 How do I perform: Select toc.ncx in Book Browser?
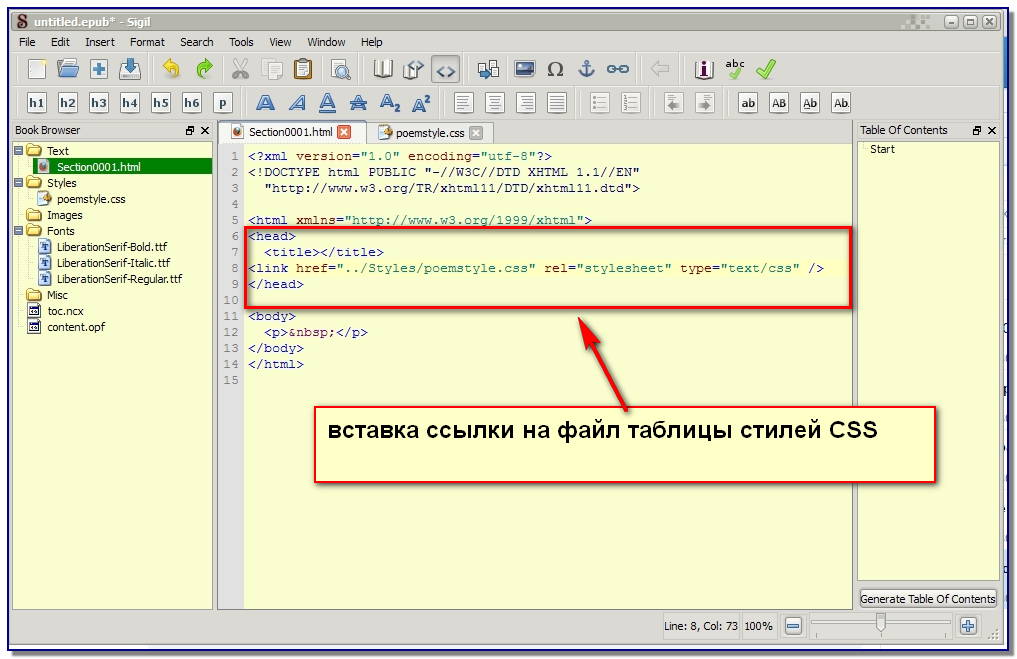coord(65,311)
